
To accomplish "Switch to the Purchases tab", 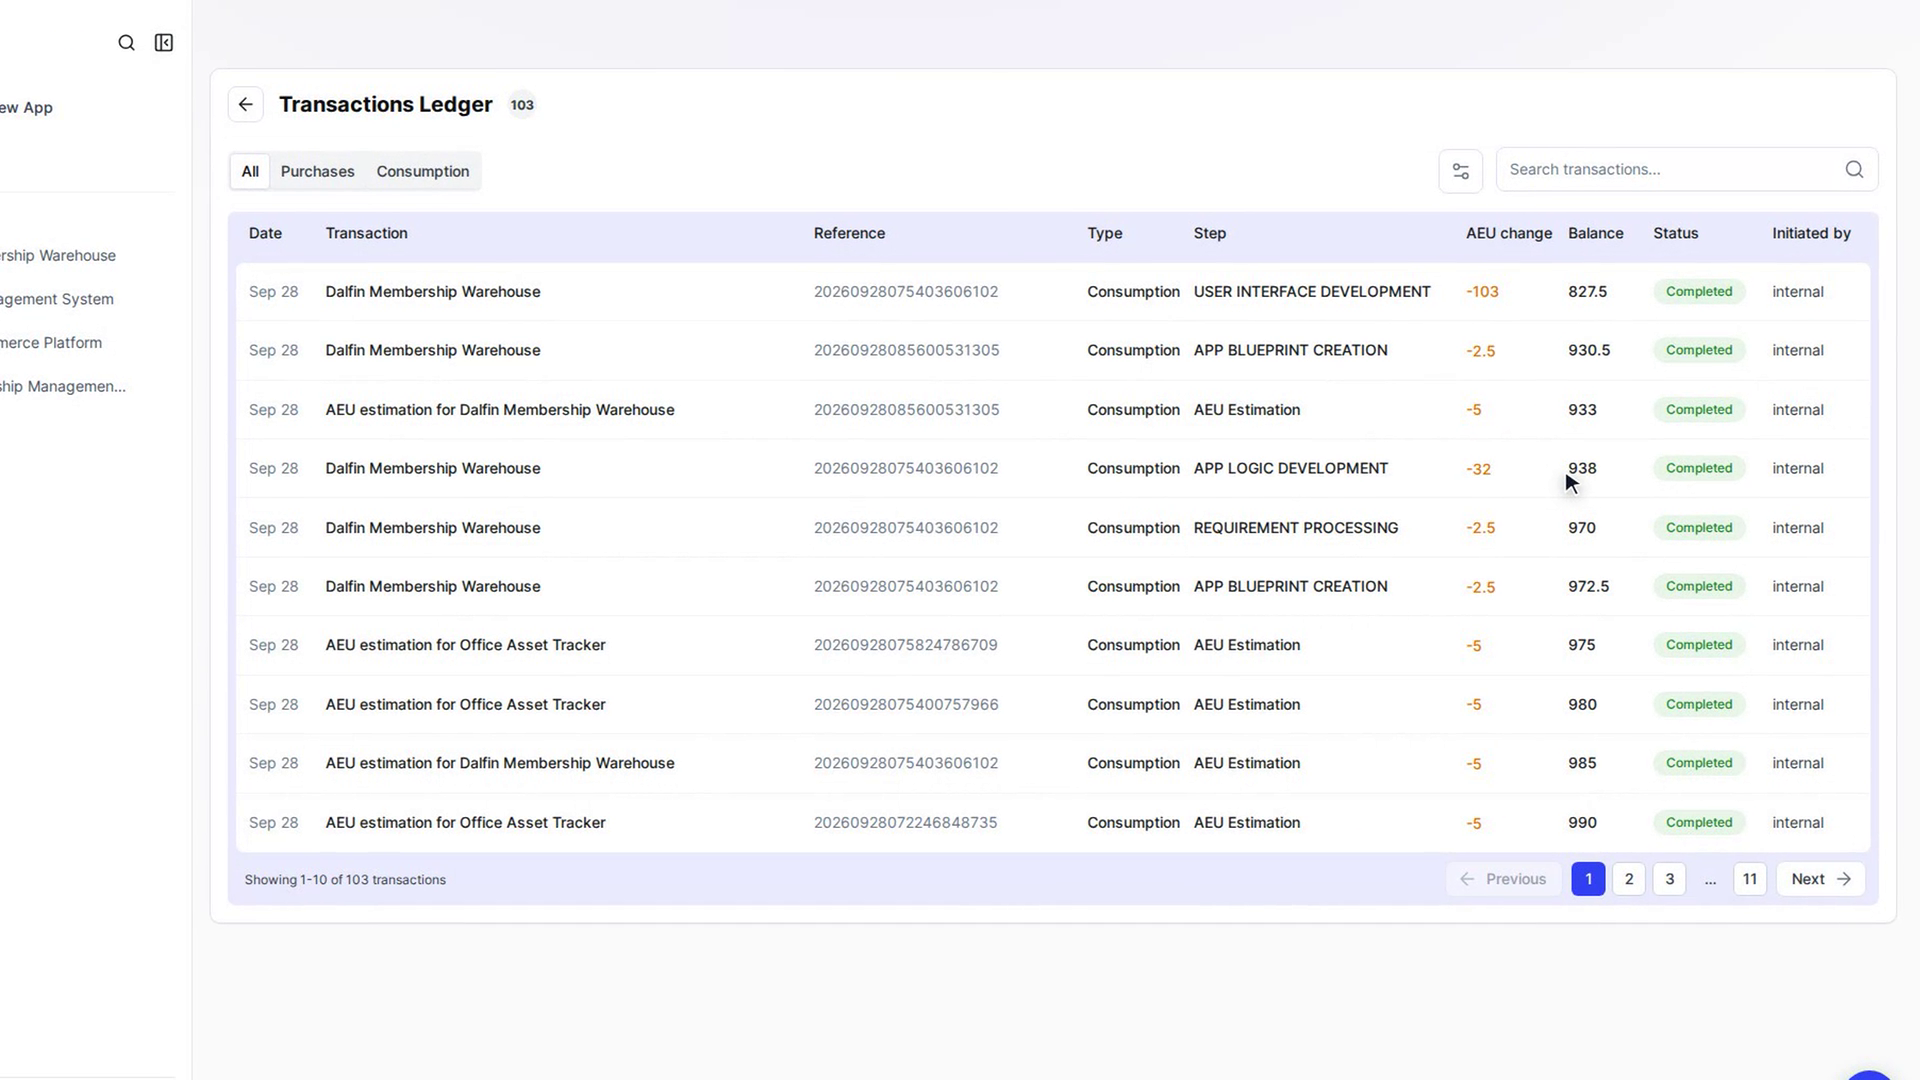I will click(318, 172).
